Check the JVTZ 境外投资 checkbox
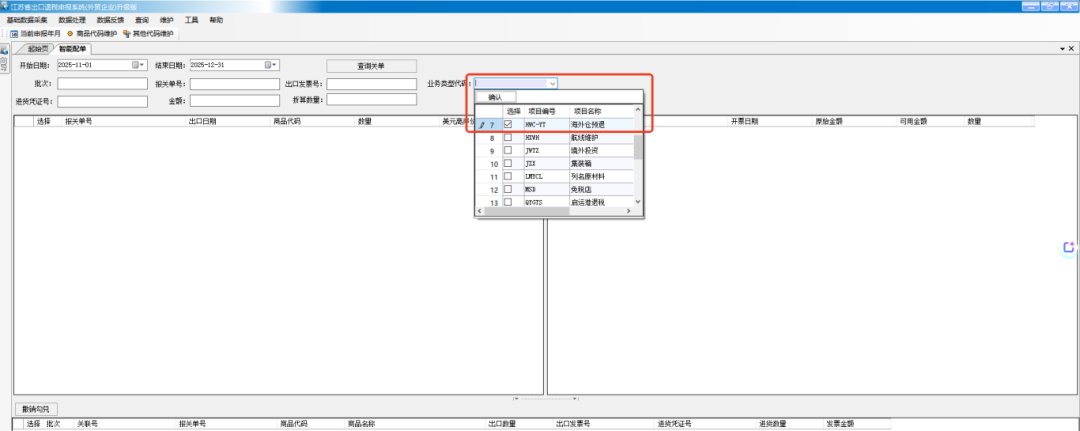The height and width of the screenshot is (431, 1080). [508, 150]
